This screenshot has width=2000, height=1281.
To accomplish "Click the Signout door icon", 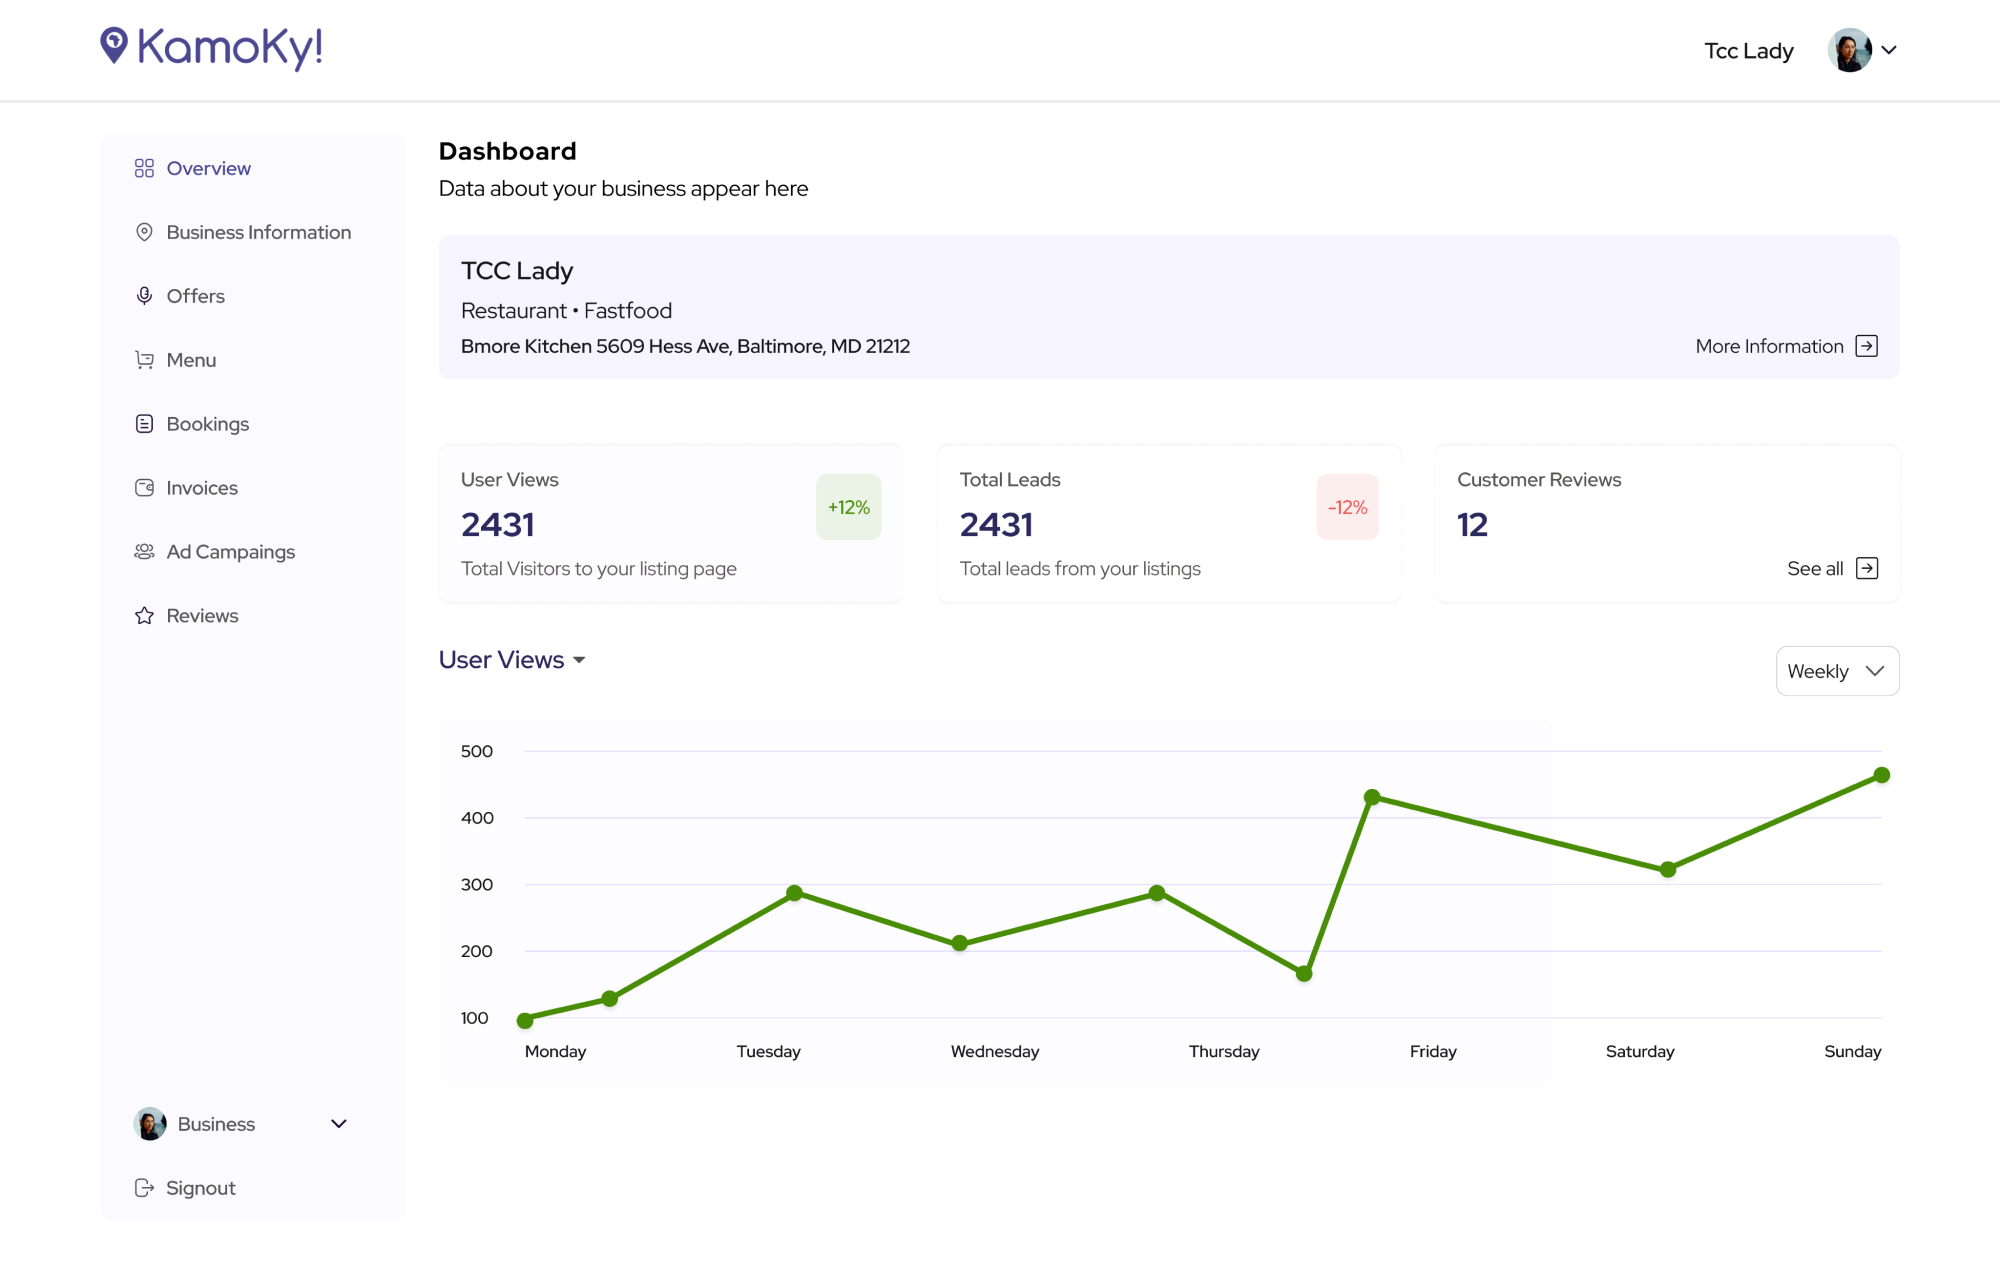I will pyautogui.click(x=144, y=1188).
